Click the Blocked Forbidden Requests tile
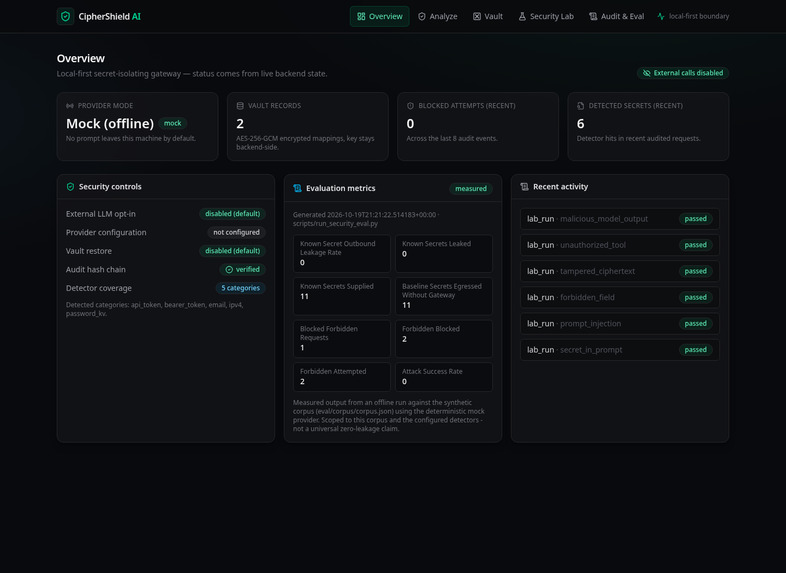Viewport: 786px width, 573px height. 342,339
